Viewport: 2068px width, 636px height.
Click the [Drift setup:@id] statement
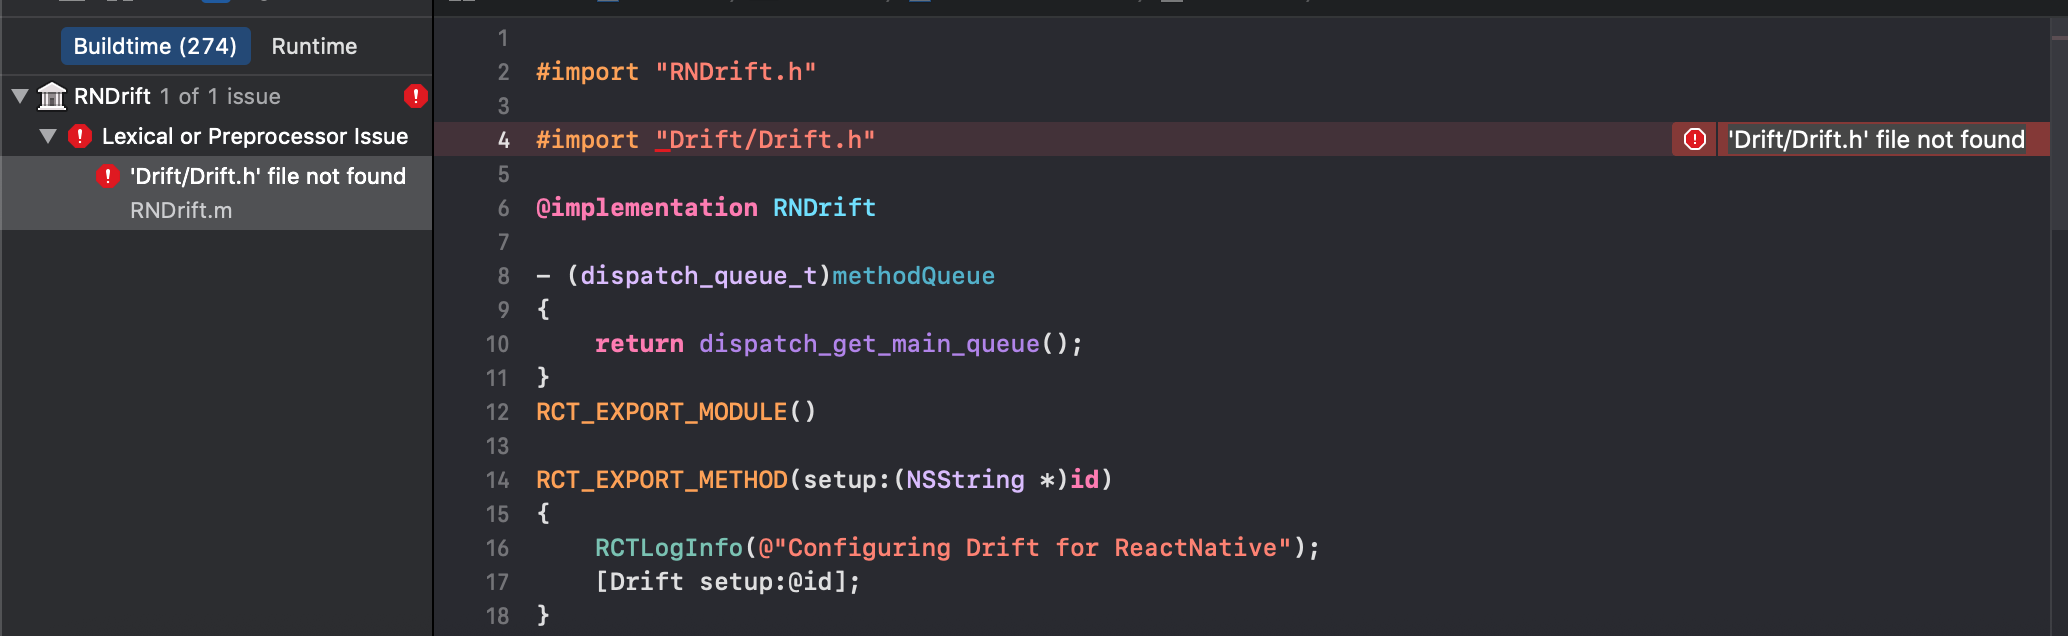(727, 582)
